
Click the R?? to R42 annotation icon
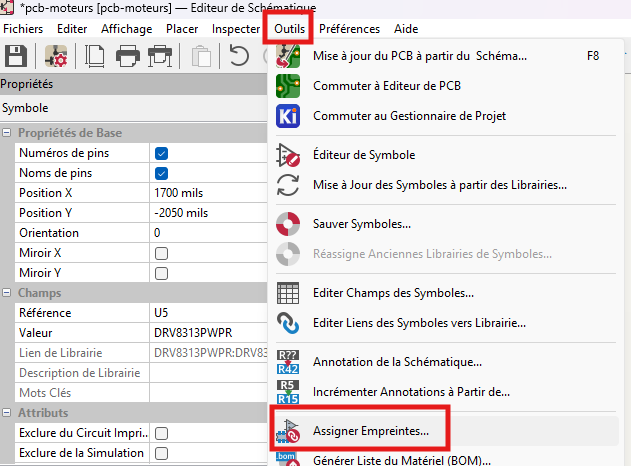(288, 362)
